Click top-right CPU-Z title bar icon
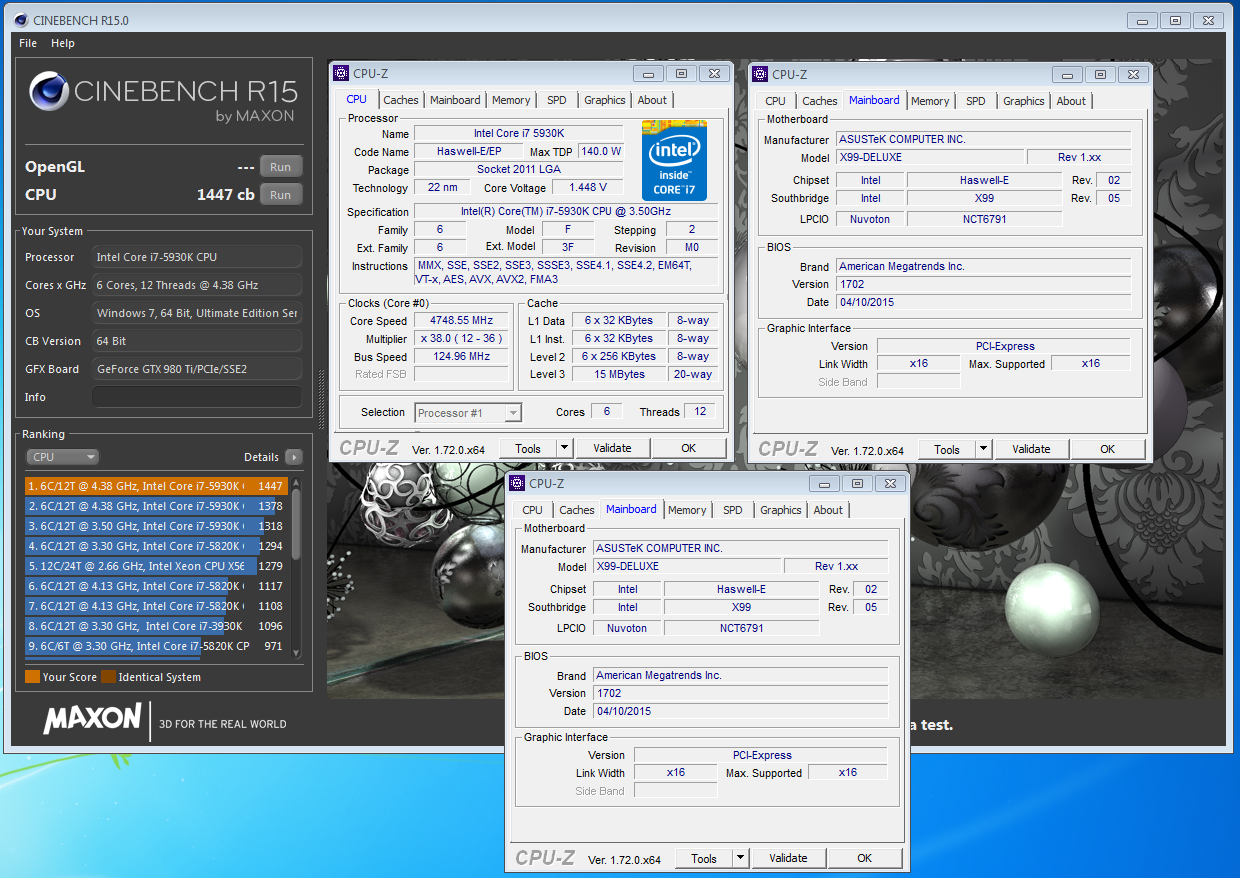Screen dimensions: 1240x878 point(760,74)
